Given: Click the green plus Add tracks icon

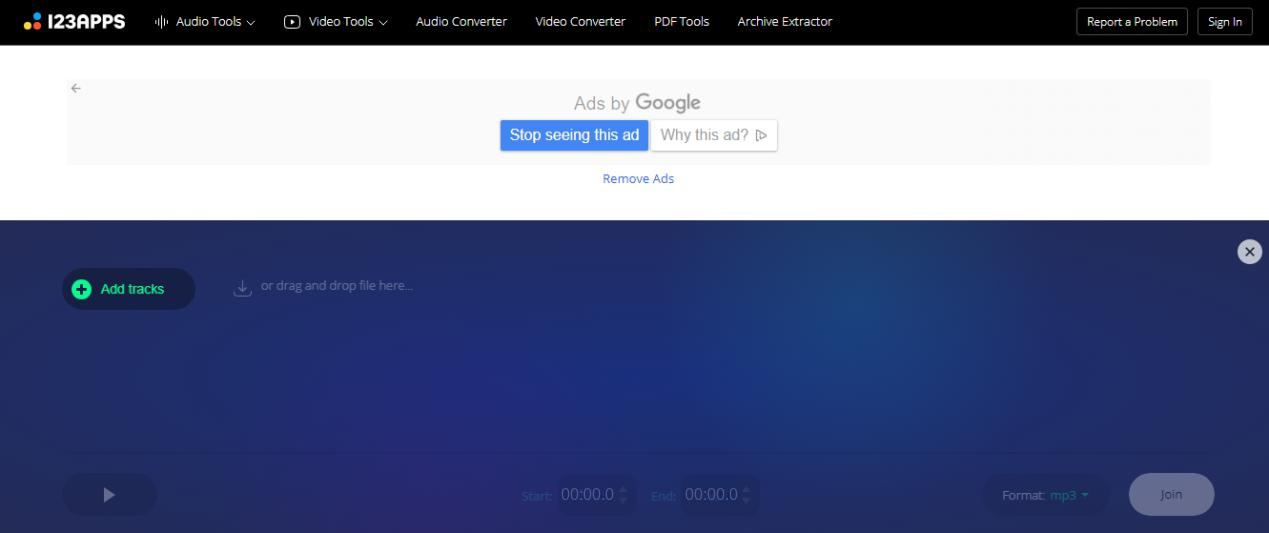Looking at the screenshot, I should pos(82,289).
